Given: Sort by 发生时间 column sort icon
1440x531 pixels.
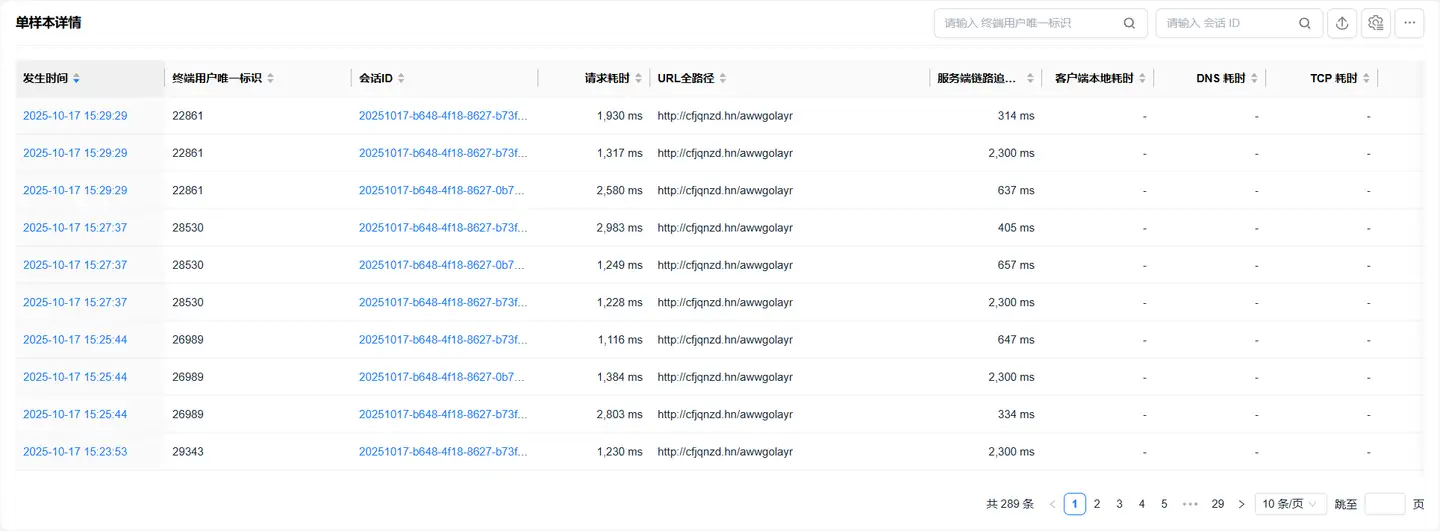Looking at the screenshot, I should click(77, 78).
